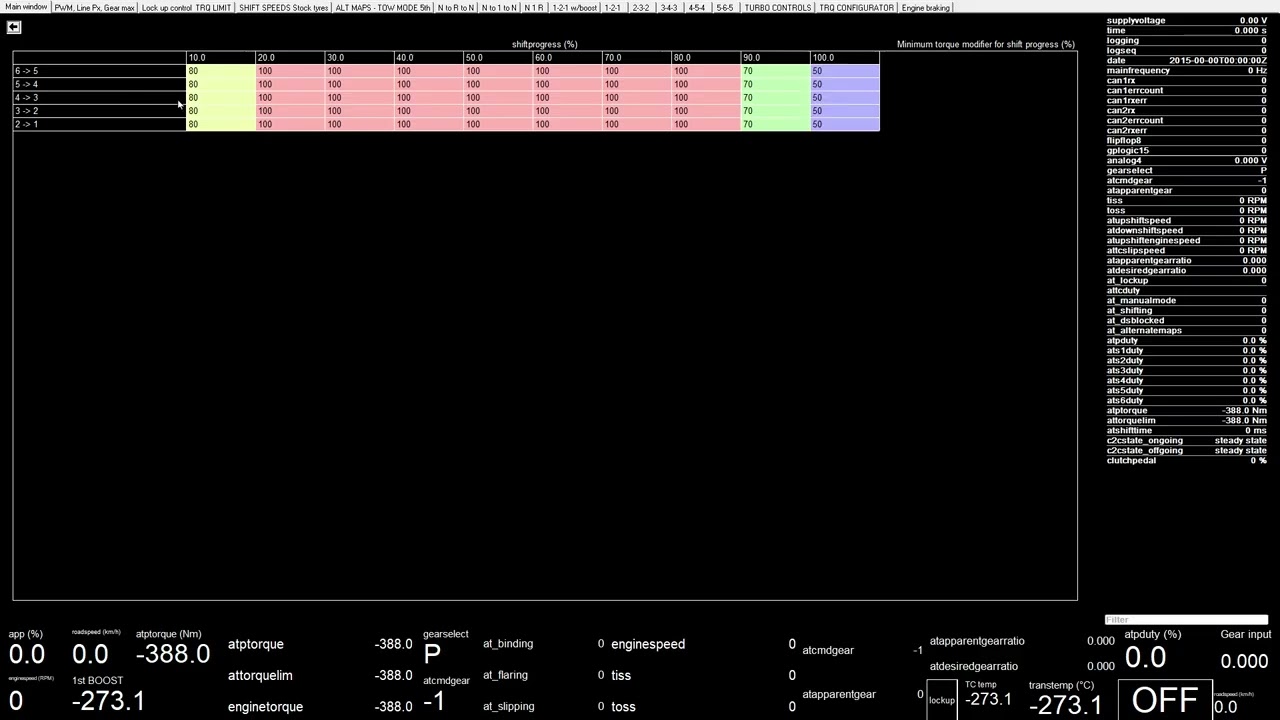Image resolution: width=1280 pixels, height=720 pixels.
Task: Select the date row in the sidebar
Action: (1186, 60)
